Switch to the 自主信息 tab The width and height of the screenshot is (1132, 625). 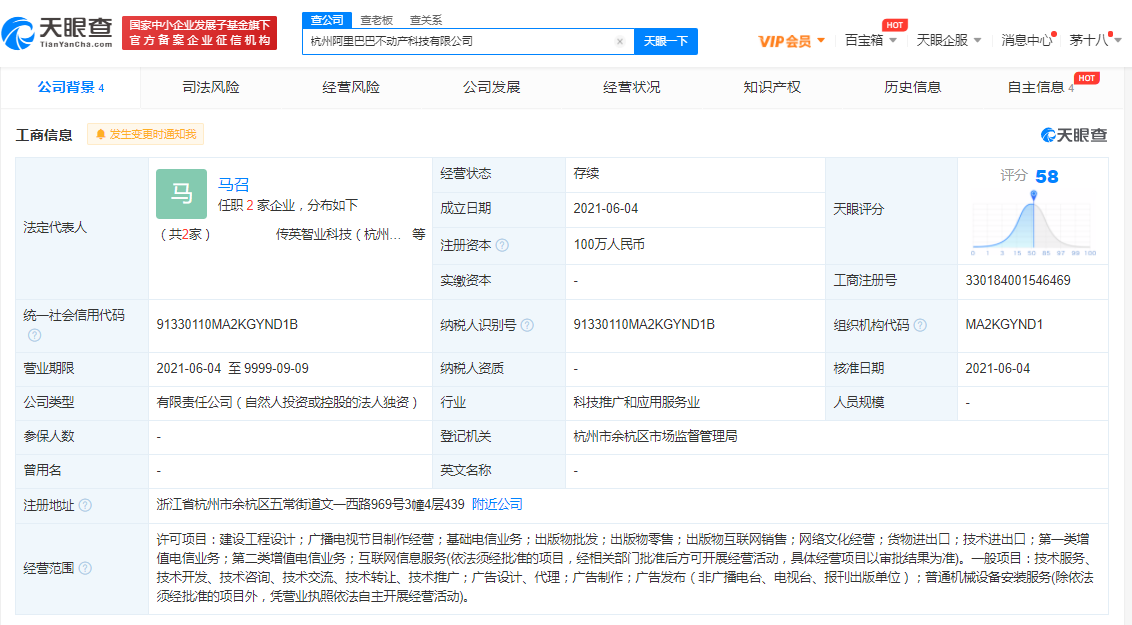coord(1041,87)
